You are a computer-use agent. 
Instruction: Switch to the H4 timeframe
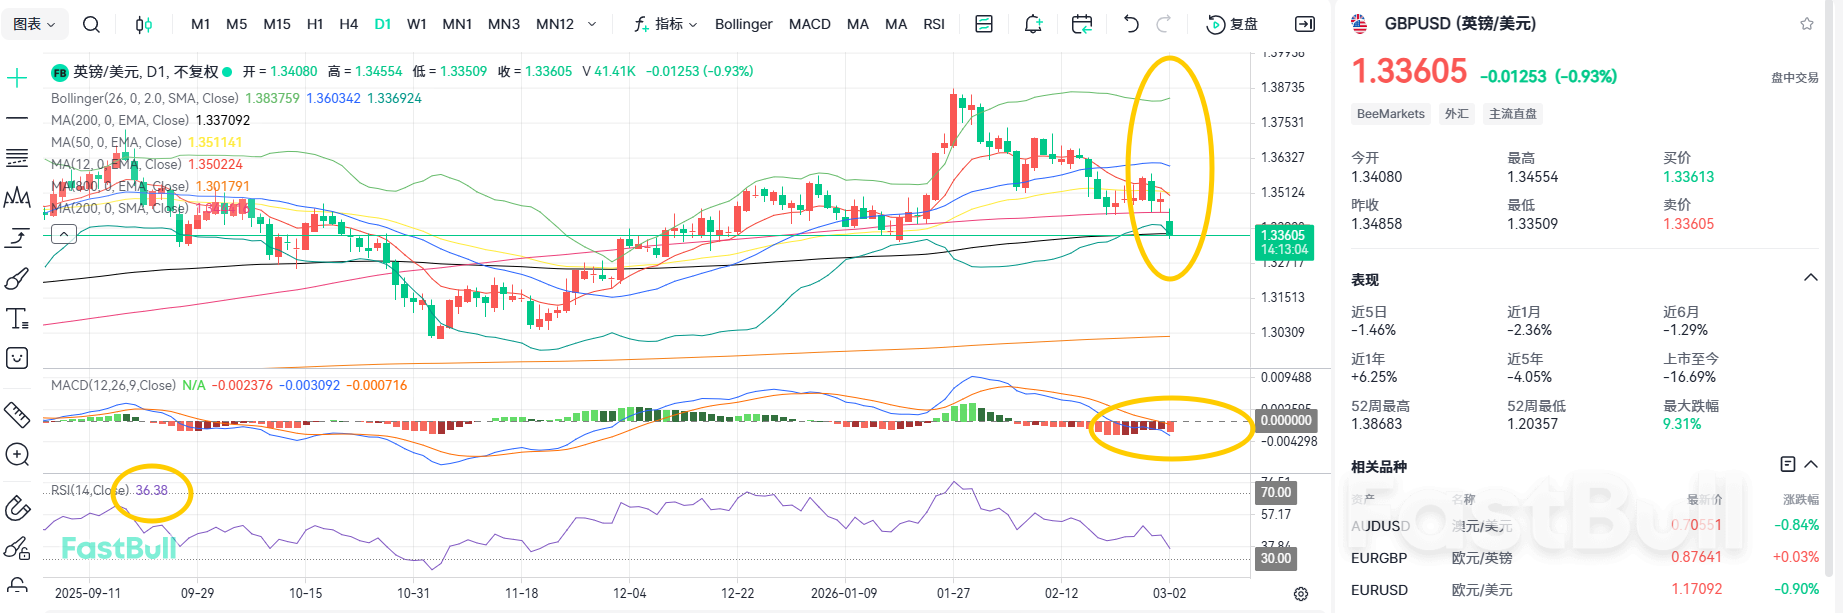point(348,24)
